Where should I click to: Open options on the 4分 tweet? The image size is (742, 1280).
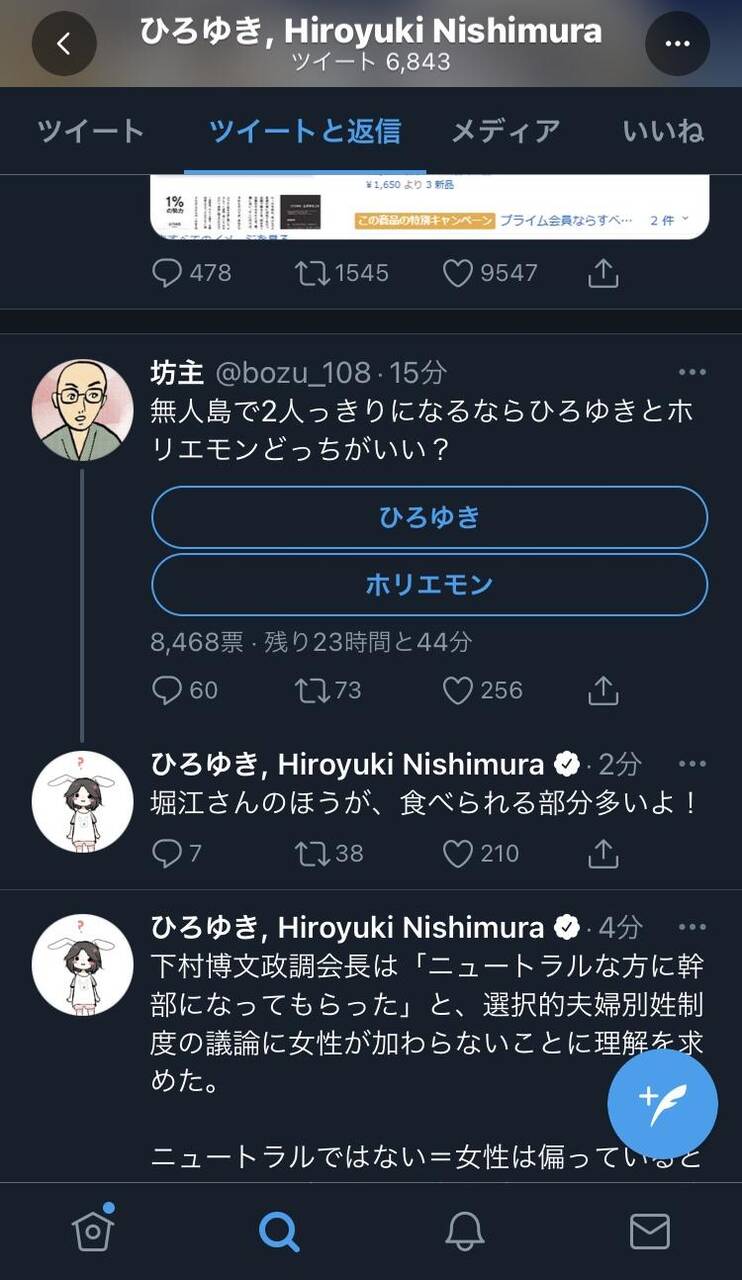(x=692, y=927)
